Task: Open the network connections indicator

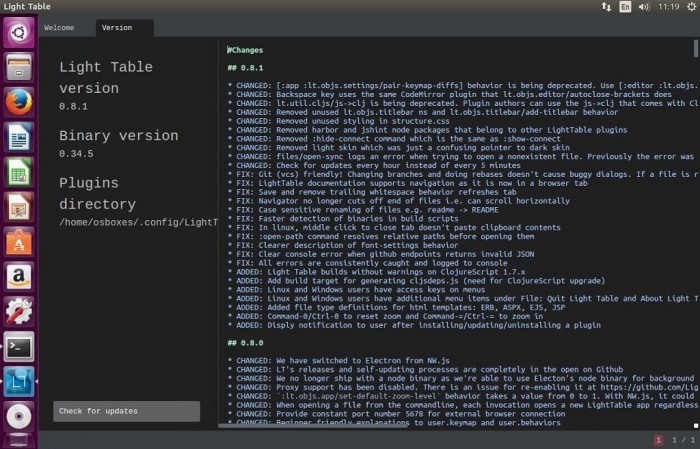Action: [606, 7]
